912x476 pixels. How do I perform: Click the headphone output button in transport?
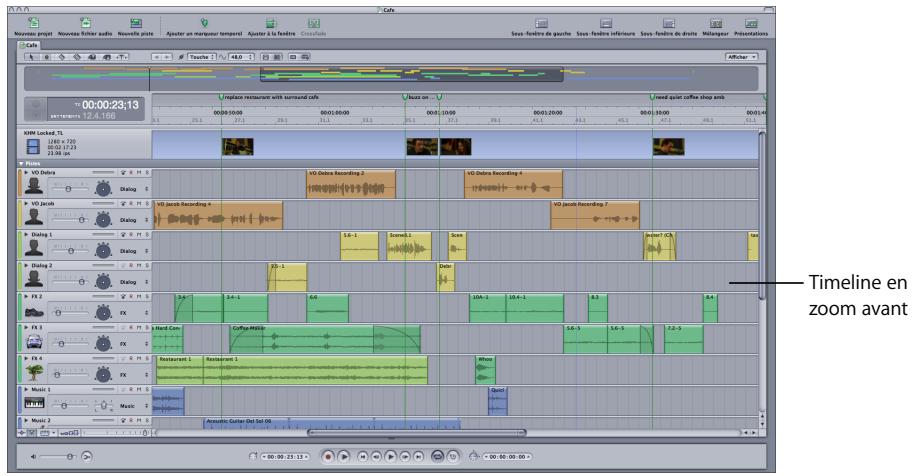click(x=86, y=457)
